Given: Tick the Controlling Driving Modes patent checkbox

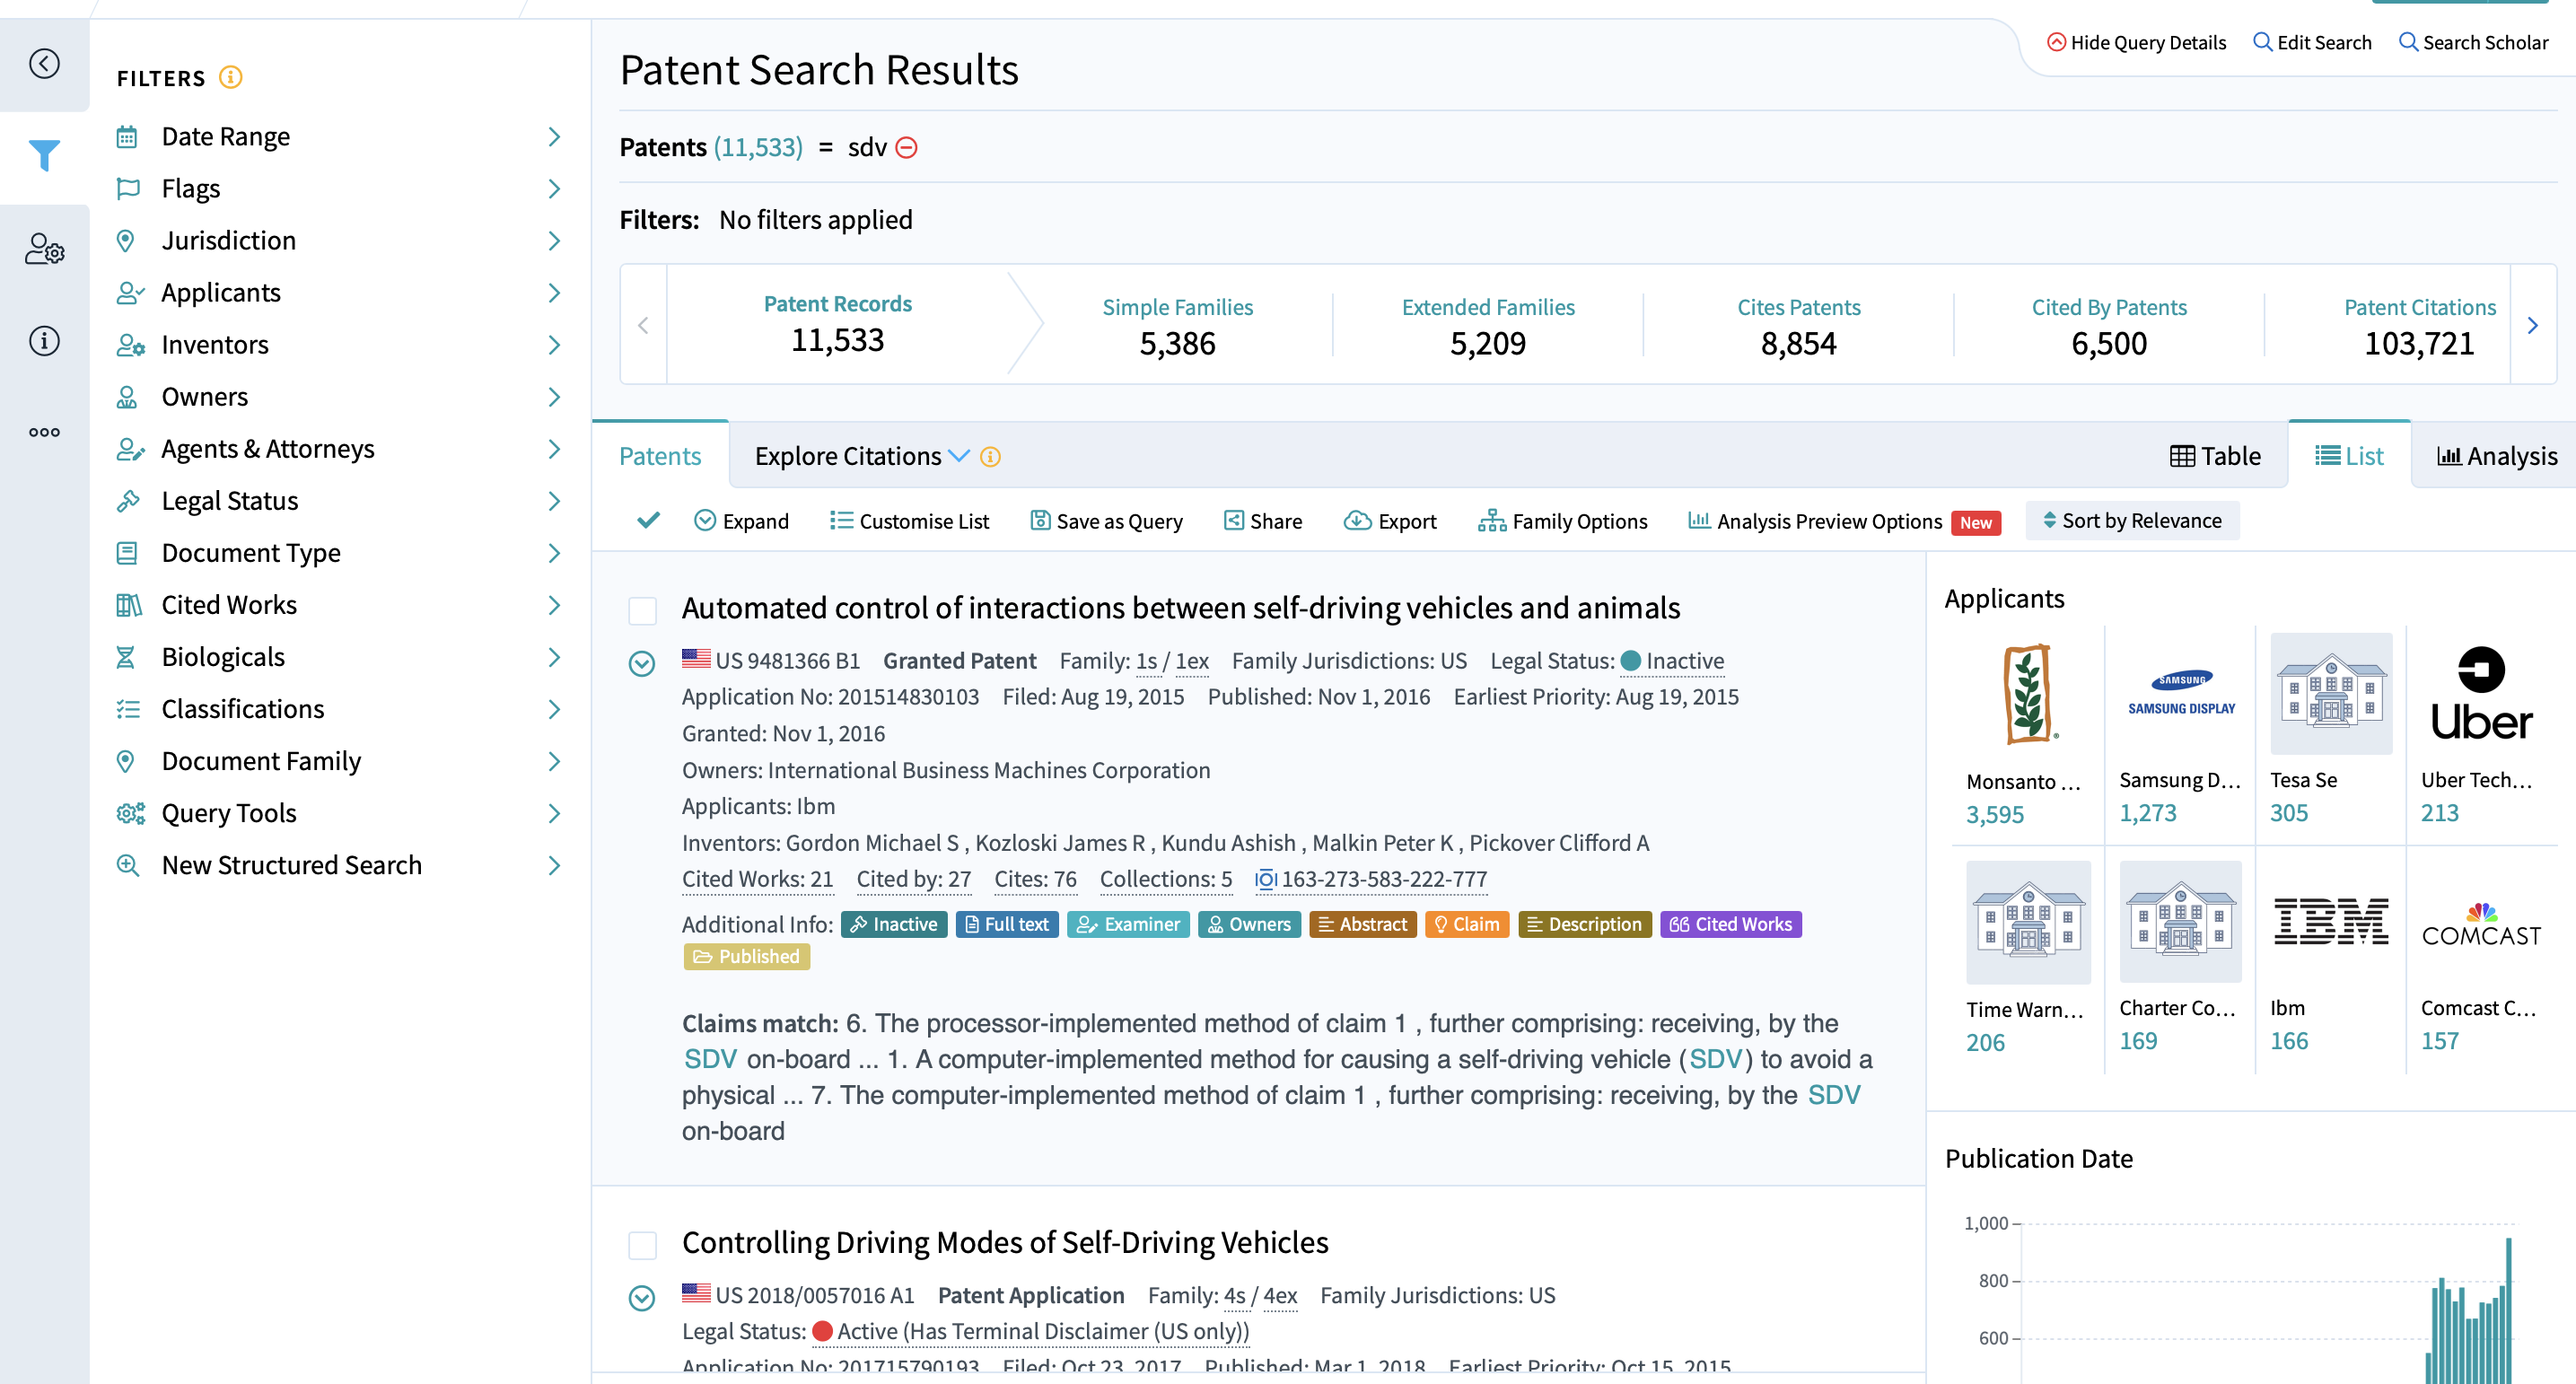Looking at the screenshot, I should [x=642, y=1244].
